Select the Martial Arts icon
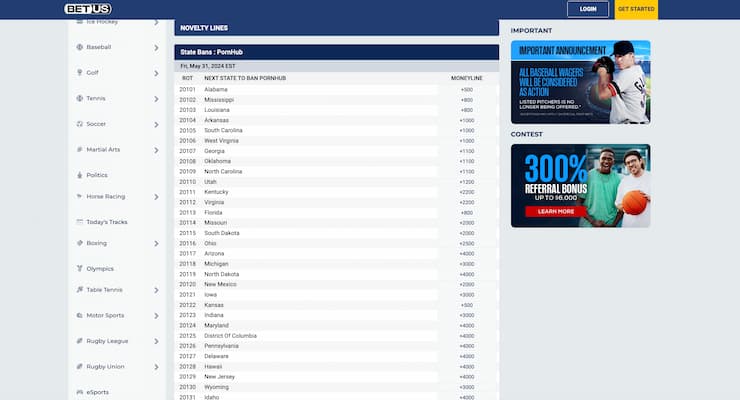Image resolution: width=740 pixels, height=400 pixels. click(x=79, y=150)
